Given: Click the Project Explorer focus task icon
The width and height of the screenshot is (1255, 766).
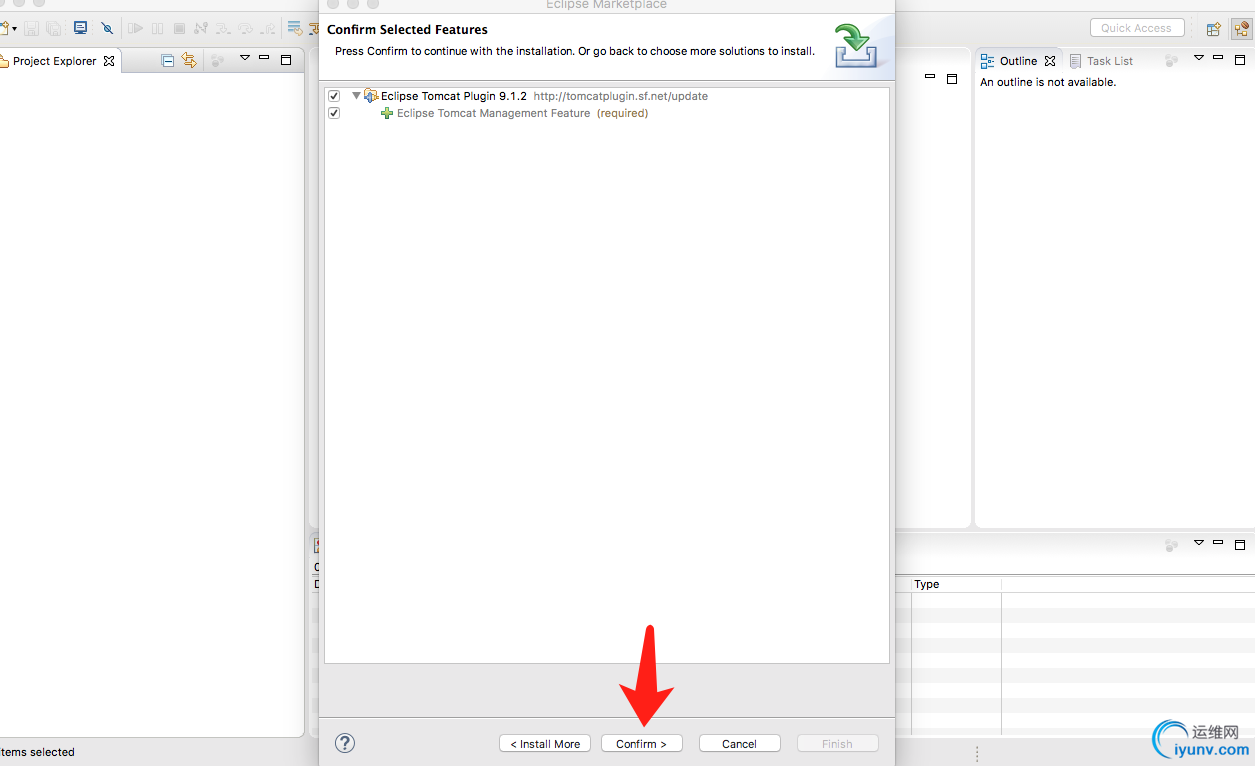Looking at the screenshot, I should 217,61.
